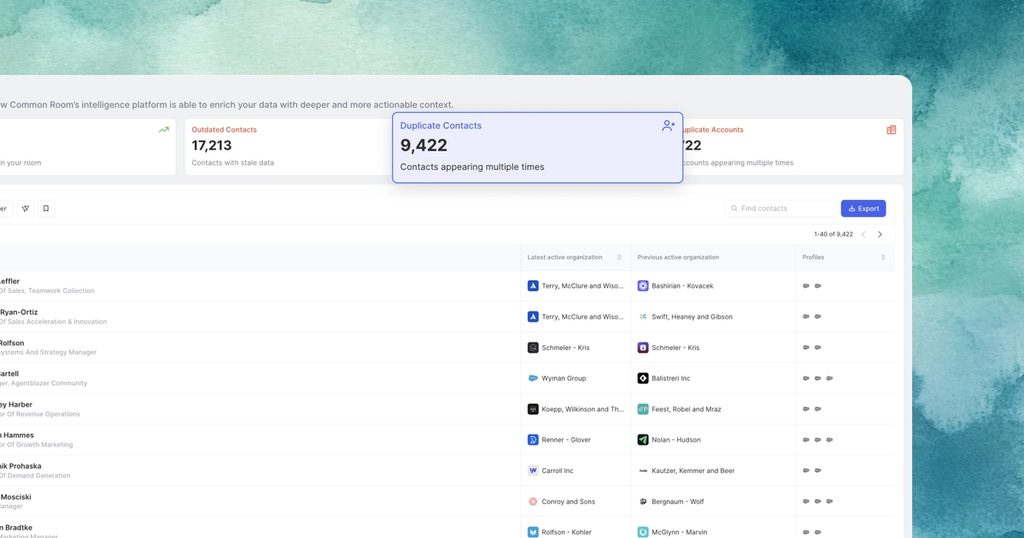
Task: Click Balistreri Inc logo icon
Action: click(643, 378)
